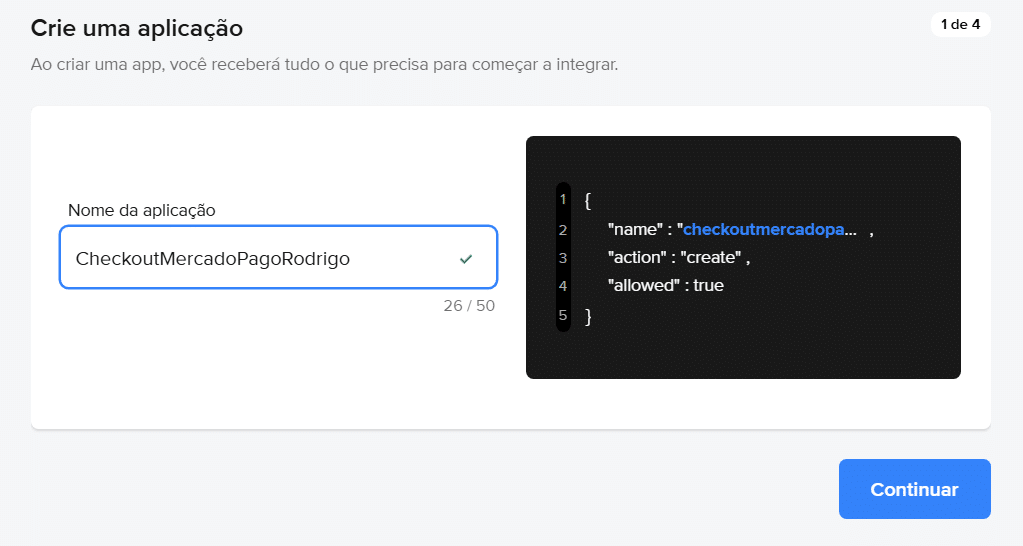
Task: Click line number 5 in code preview
Action: point(563,315)
